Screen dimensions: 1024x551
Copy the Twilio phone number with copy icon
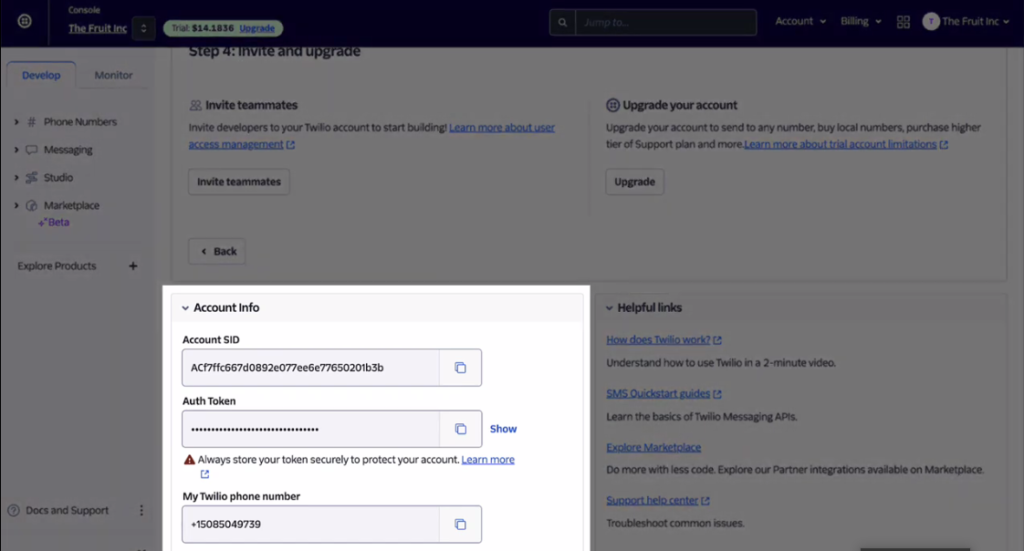[460, 524]
